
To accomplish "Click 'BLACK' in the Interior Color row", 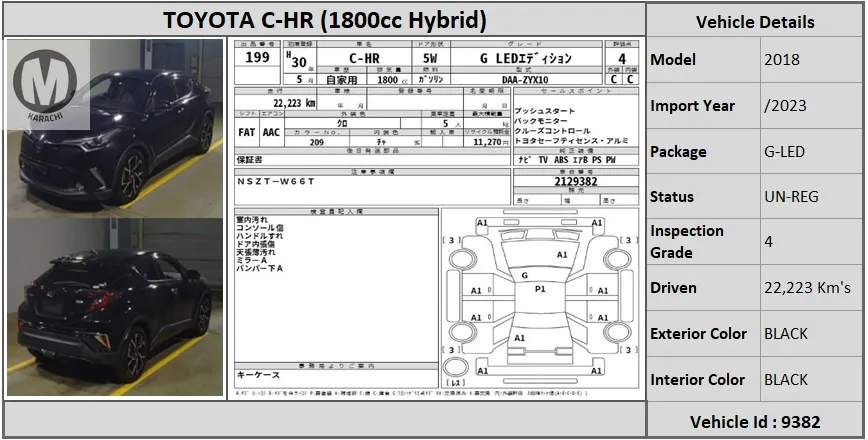I will 786,380.
